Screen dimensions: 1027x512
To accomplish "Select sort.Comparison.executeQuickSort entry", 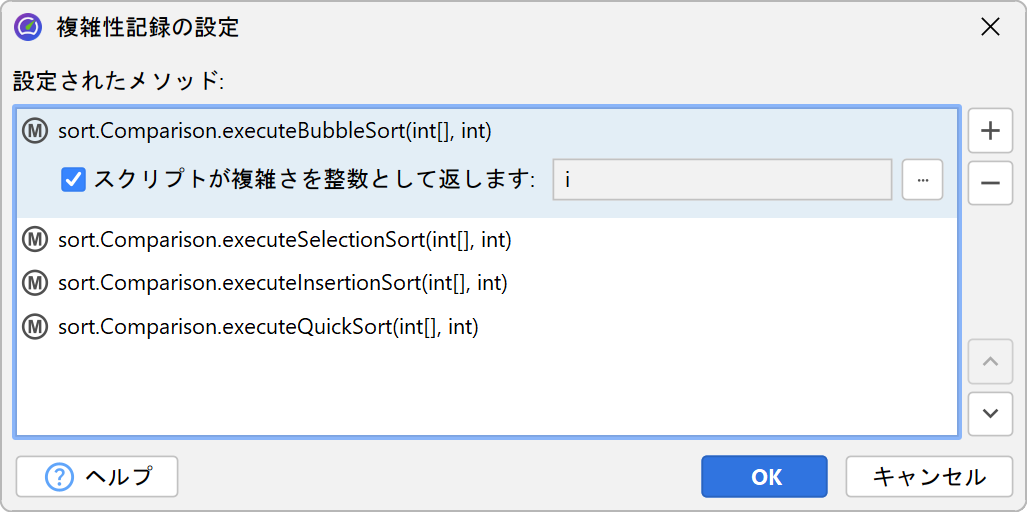I will tap(268, 327).
